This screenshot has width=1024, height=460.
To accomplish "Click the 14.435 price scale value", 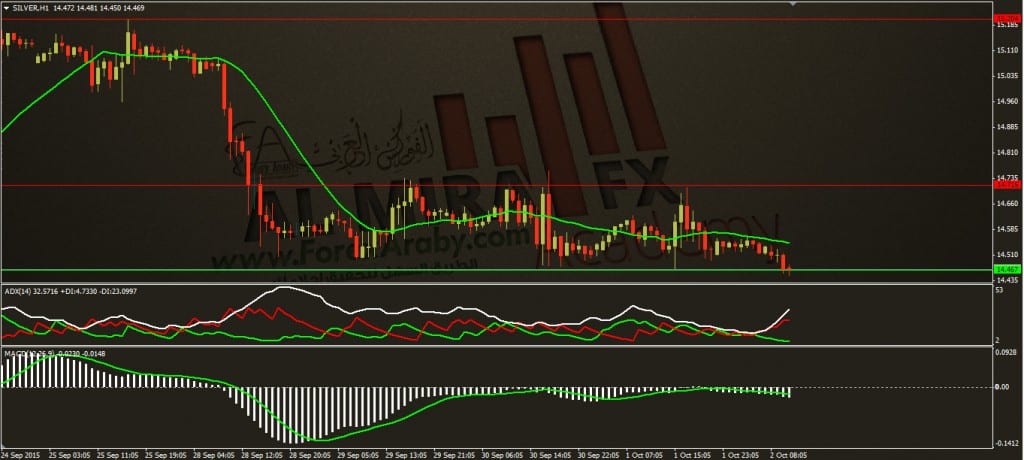I will pos(1008,280).
